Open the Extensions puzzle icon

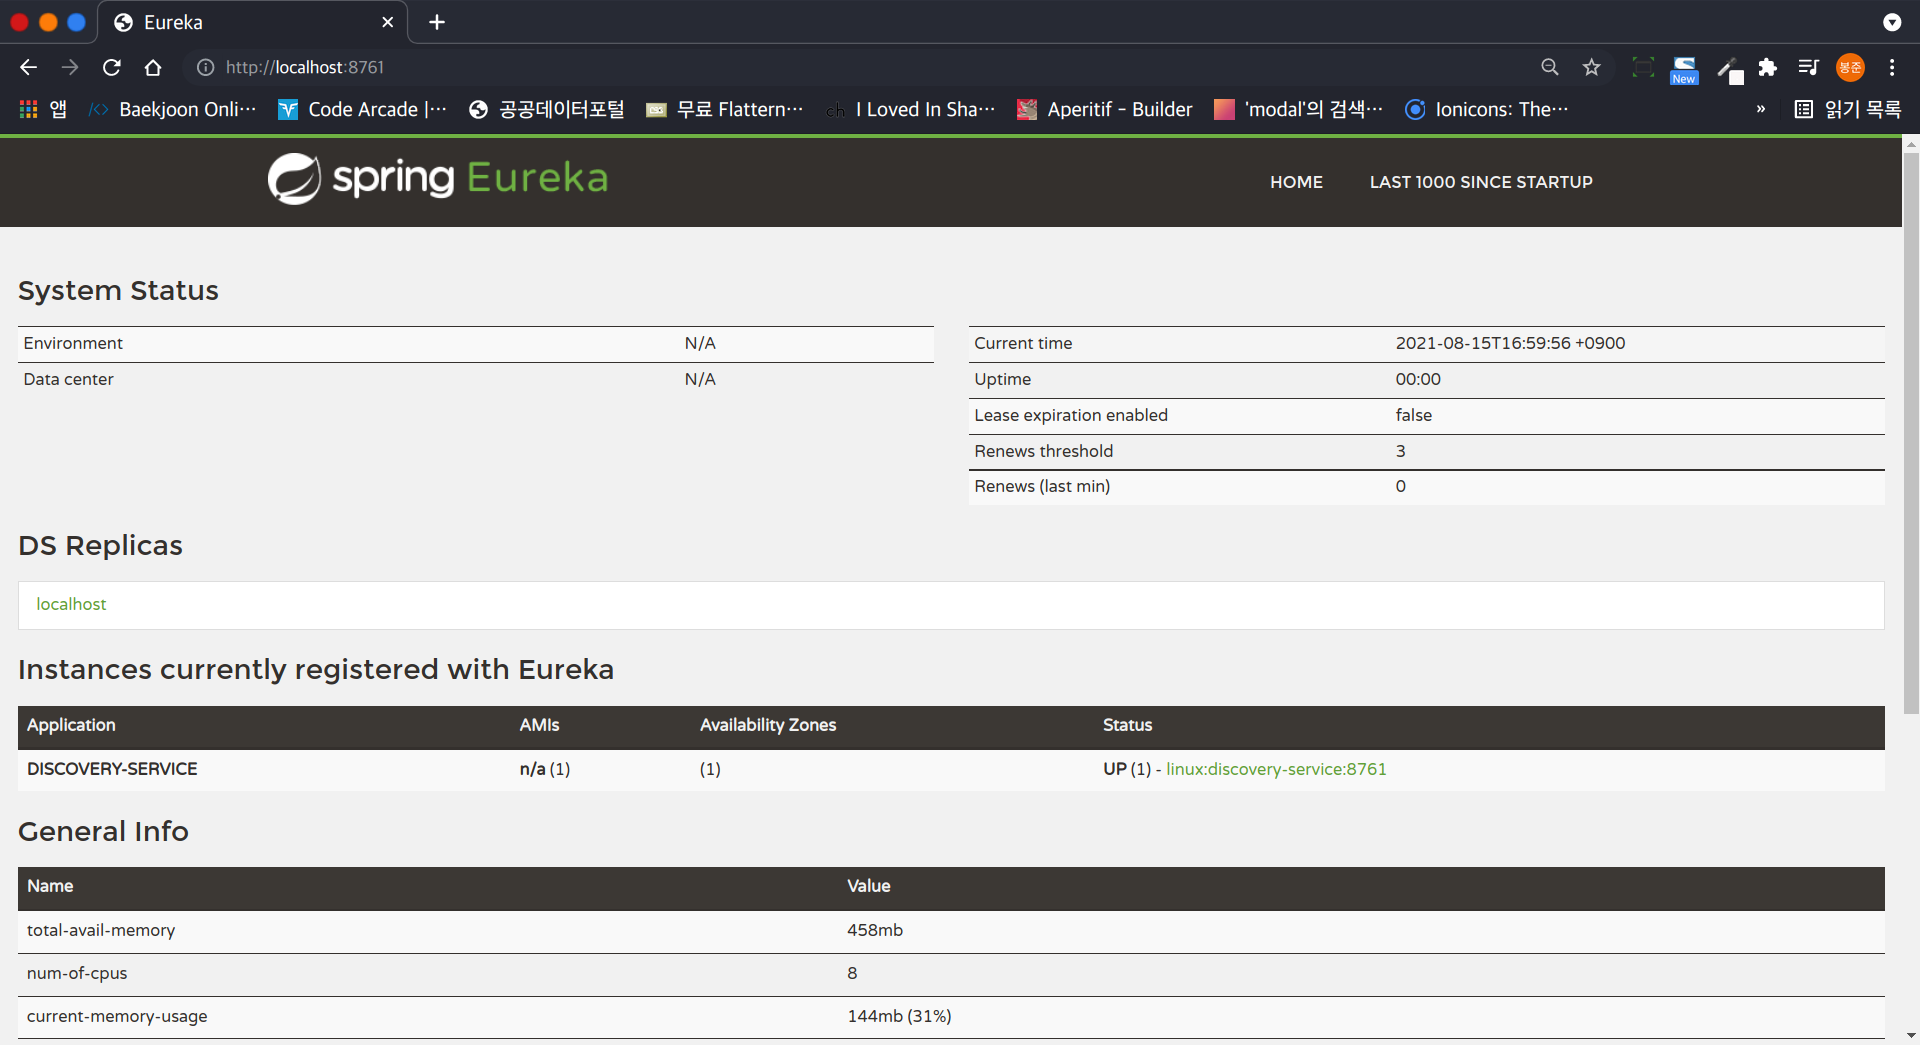click(1768, 67)
